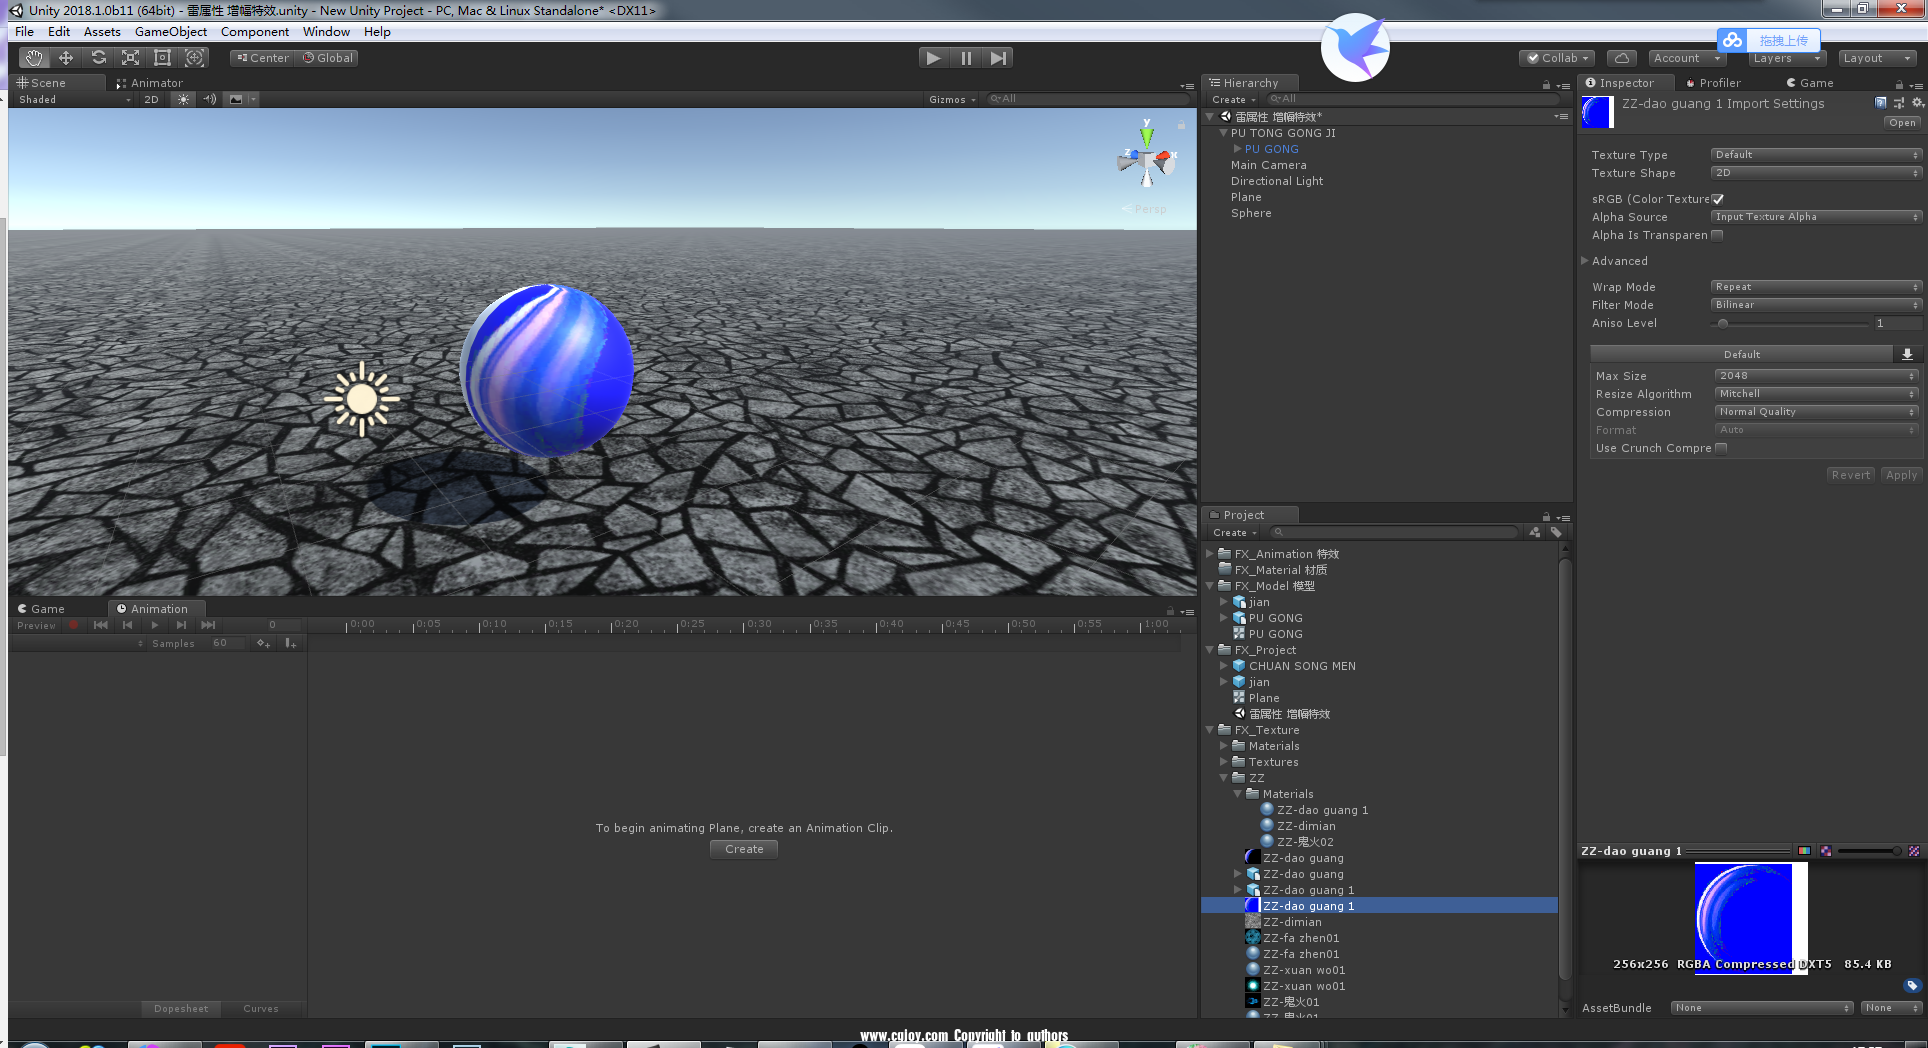Select ZZ-dimian material in Project
Viewport: 1928px width, 1048px height.
point(1306,826)
